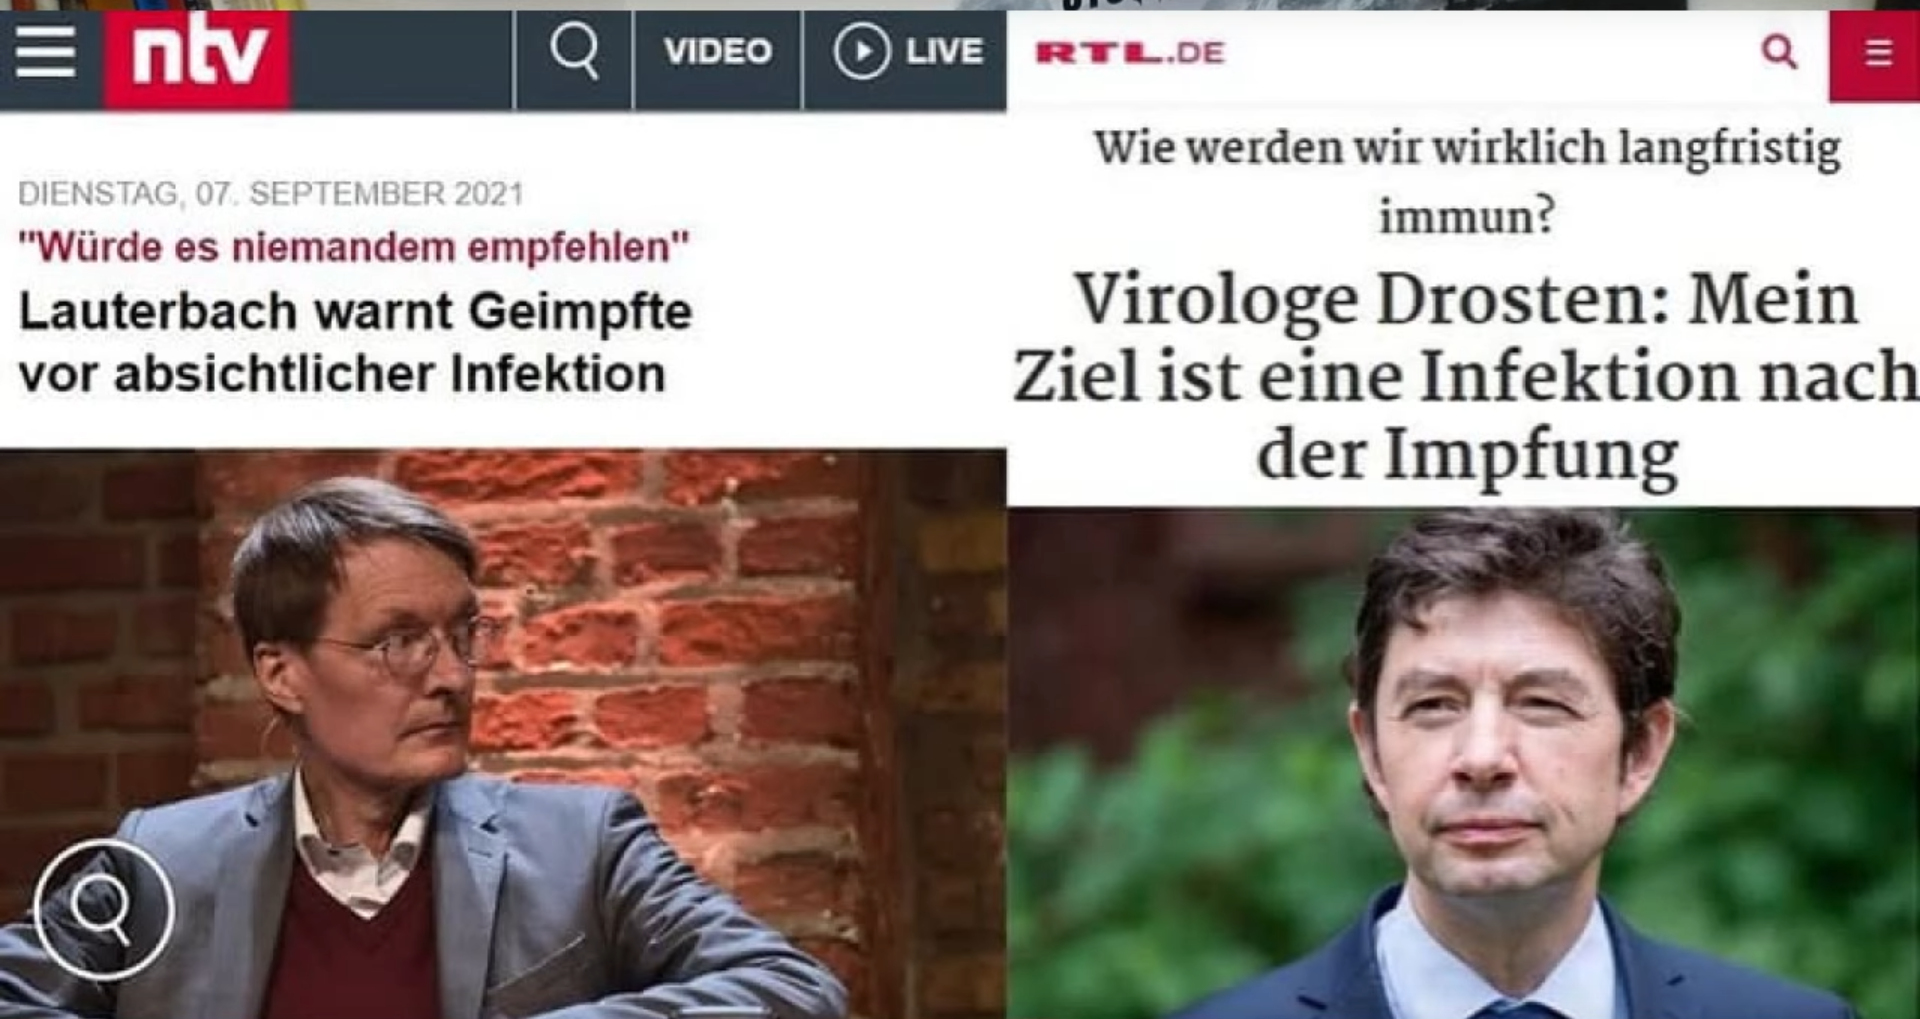Screen dimensions: 1920x1019
Task: Click the subtitle 'Wie werden wir wirklich langfristig immun?'
Action: tap(1467, 180)
